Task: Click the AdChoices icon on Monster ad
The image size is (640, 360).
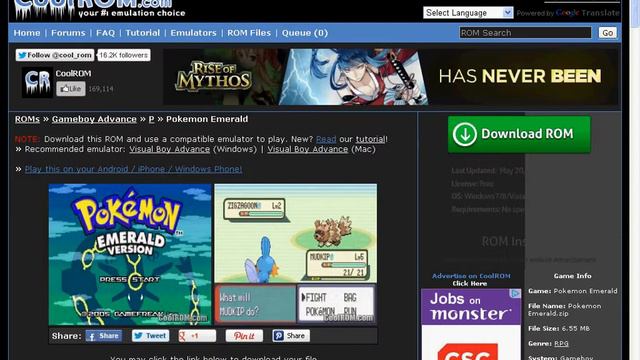Action: 516,293
